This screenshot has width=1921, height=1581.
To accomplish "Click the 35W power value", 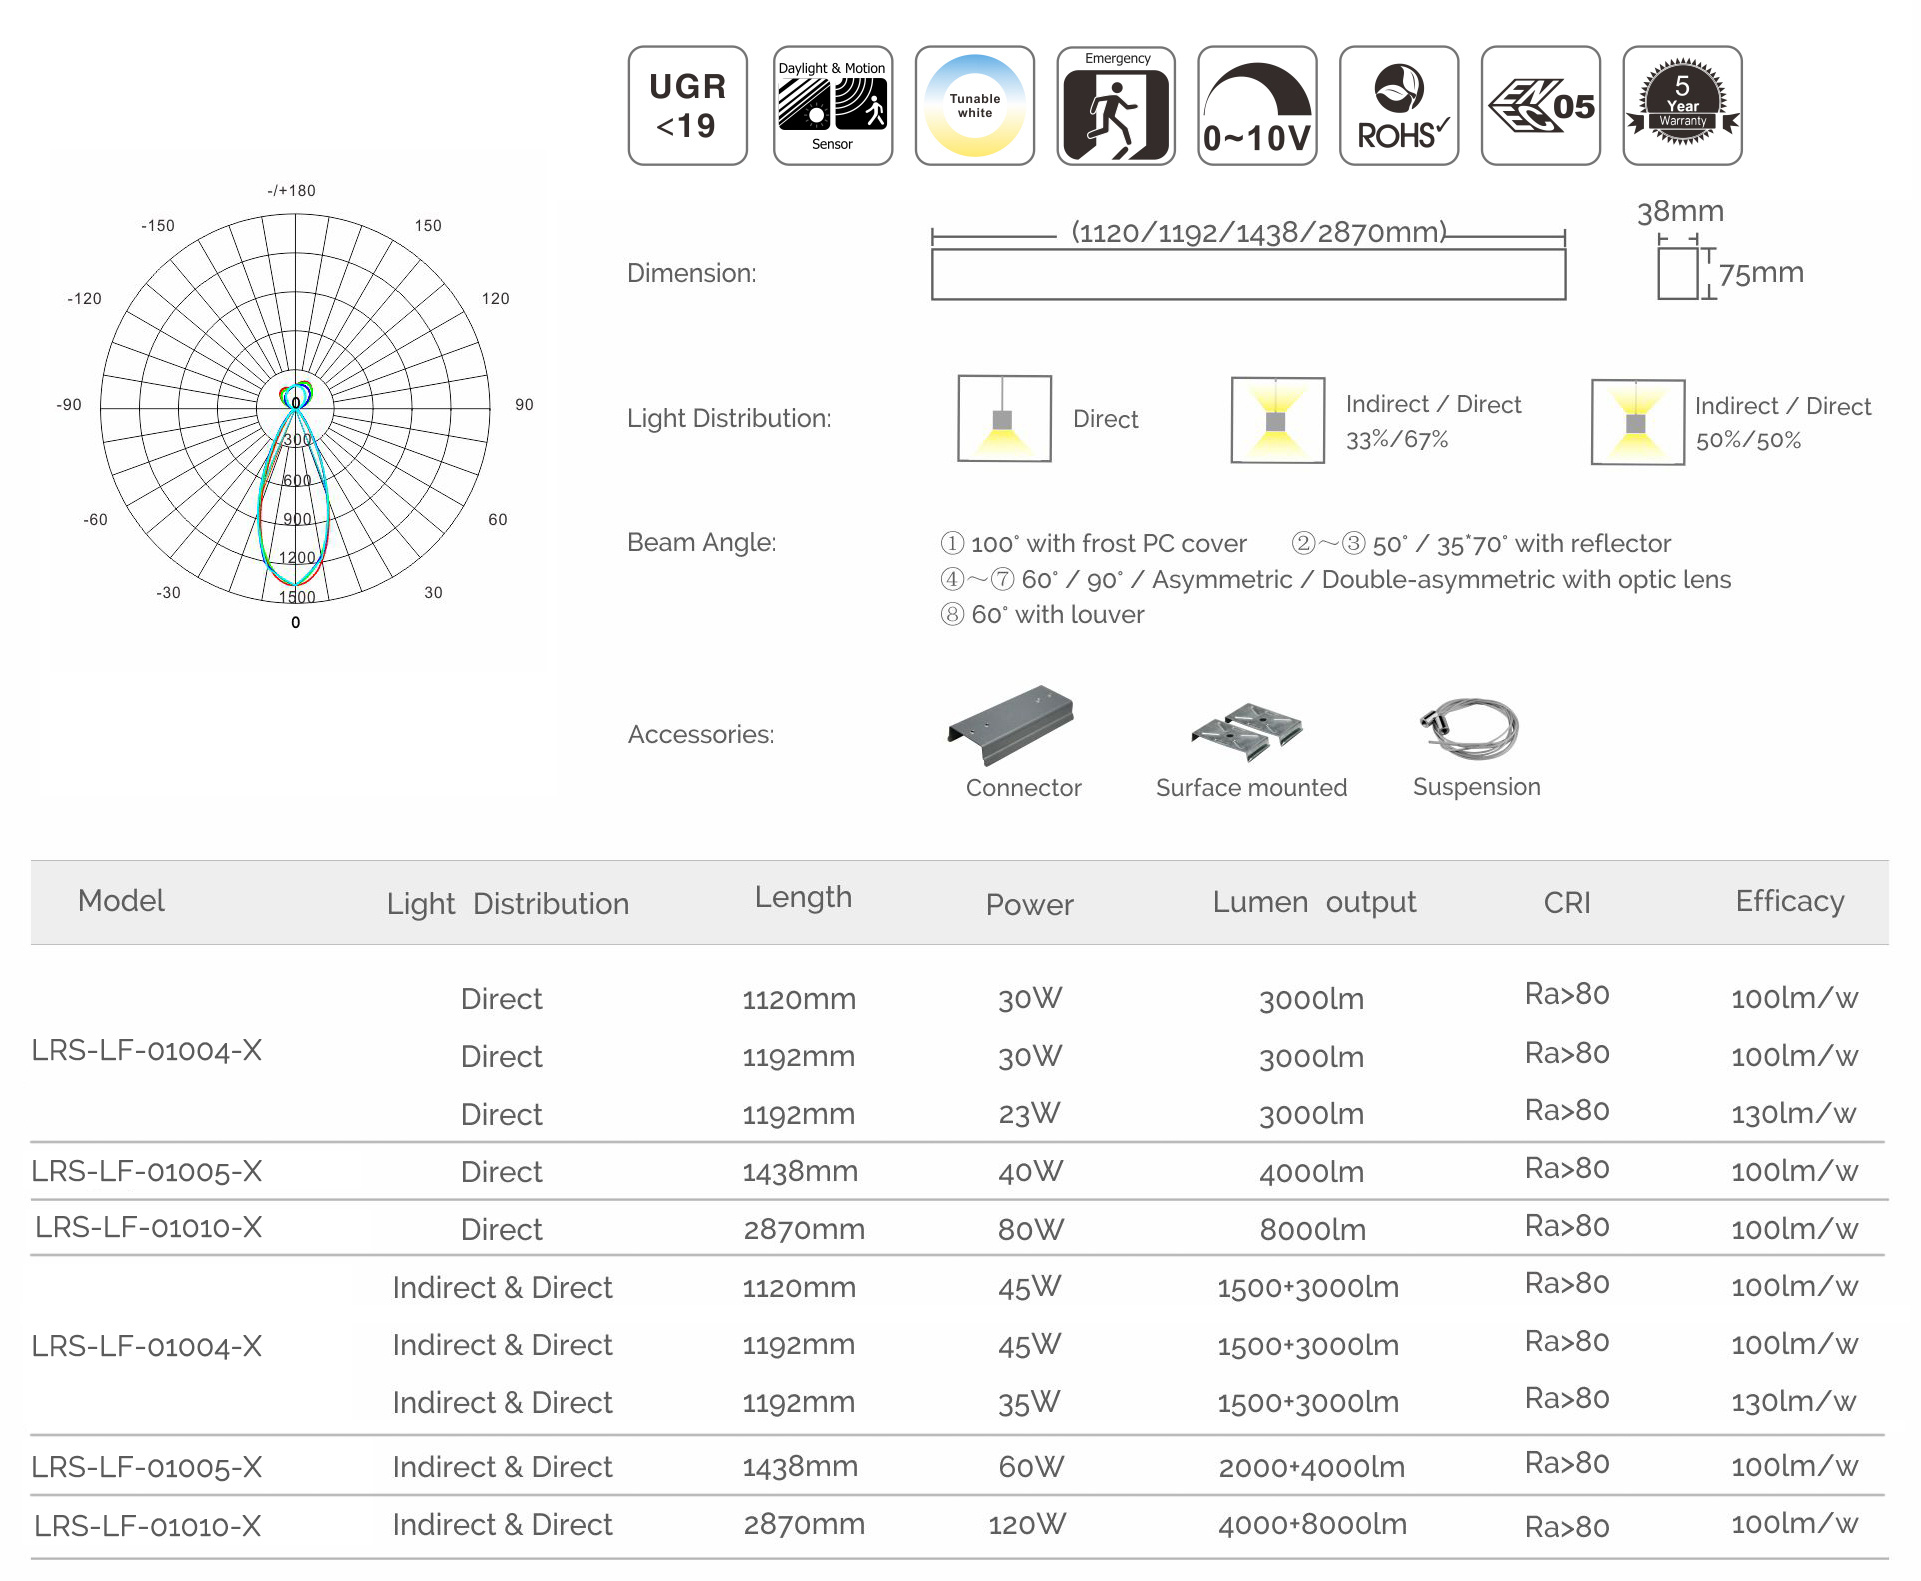I will point(1029,1403).
